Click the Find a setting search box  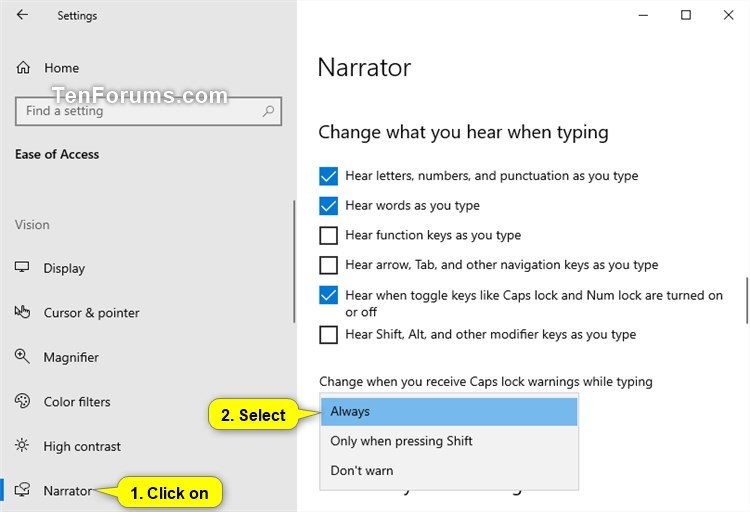pyautogui.click(x=148, y=111)
